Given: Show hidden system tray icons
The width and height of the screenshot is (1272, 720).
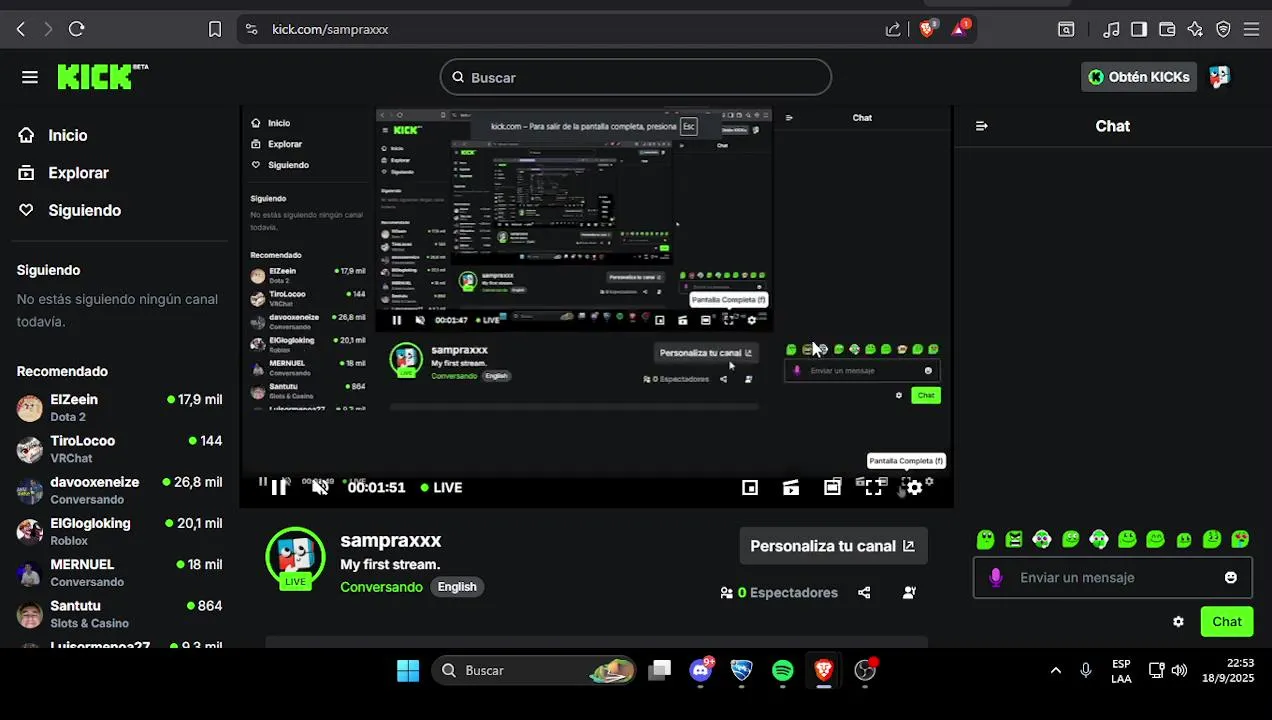Looking at the screenshot, I should pos(1055,670).
